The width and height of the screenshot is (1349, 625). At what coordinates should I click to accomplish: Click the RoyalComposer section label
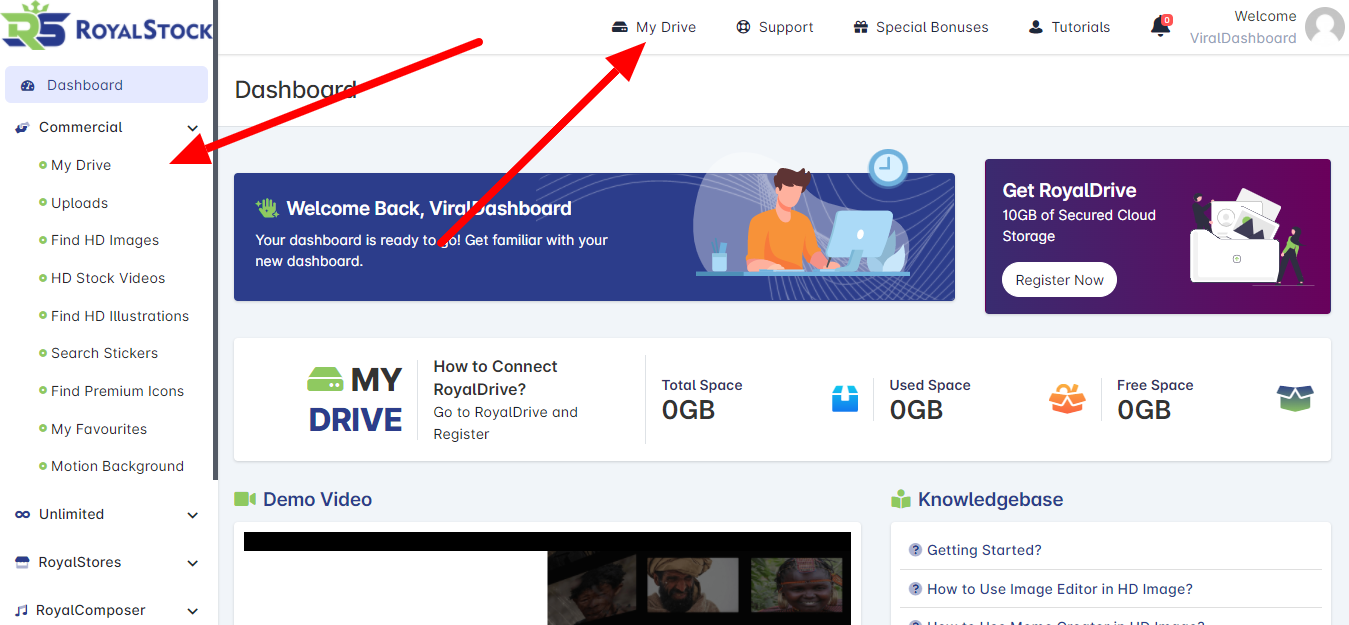[x=91, y=610]
